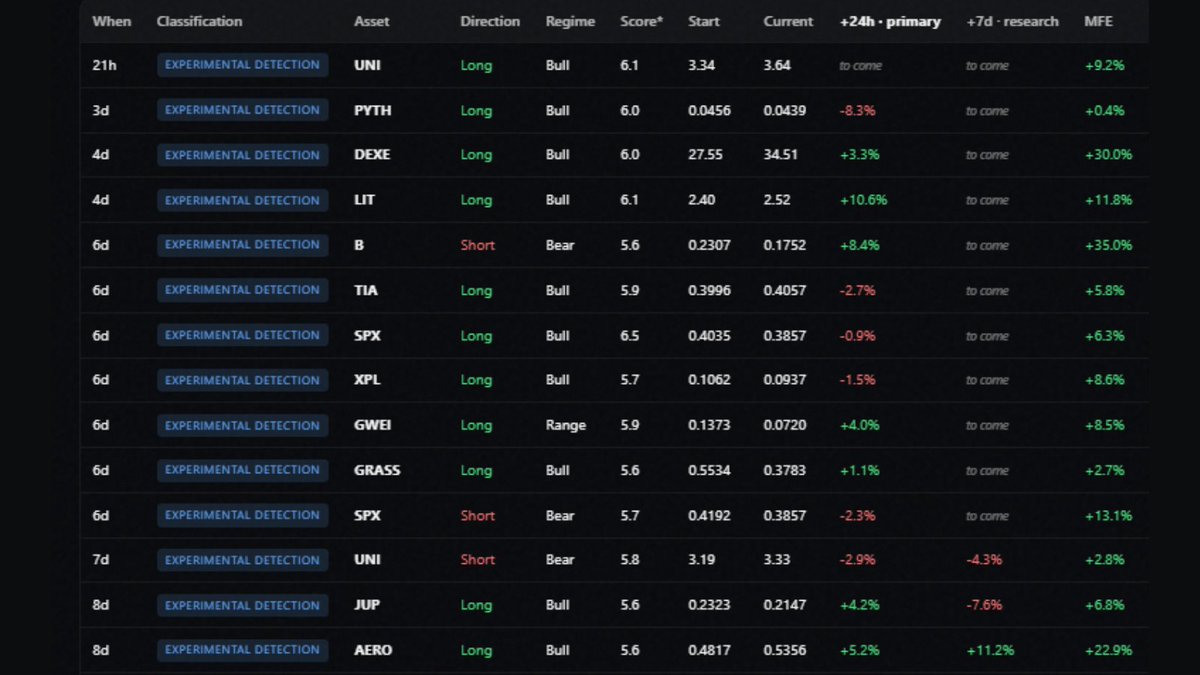Screen dimensions: 1200x675
Task: Click the +22.9% MFE value
Action: coord(1108,650)
